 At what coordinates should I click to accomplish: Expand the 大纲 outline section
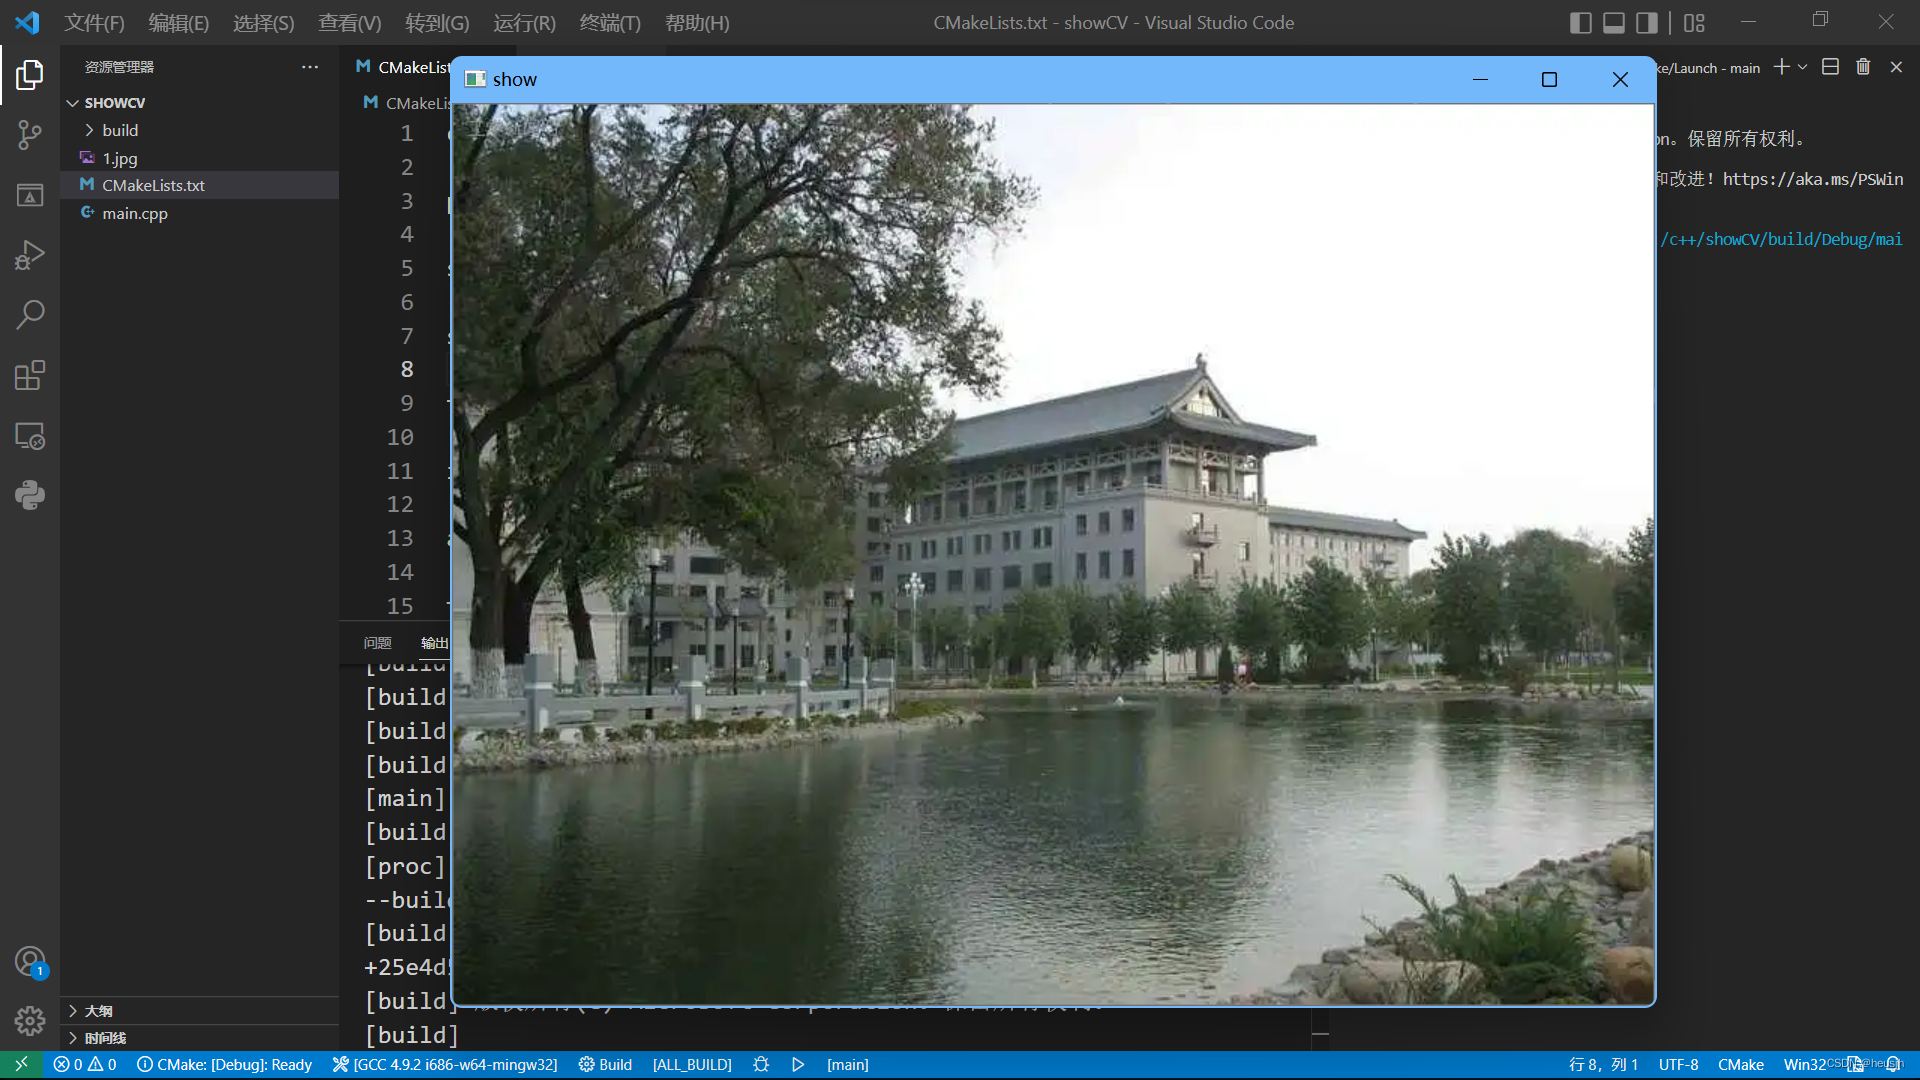(98, 1010)
